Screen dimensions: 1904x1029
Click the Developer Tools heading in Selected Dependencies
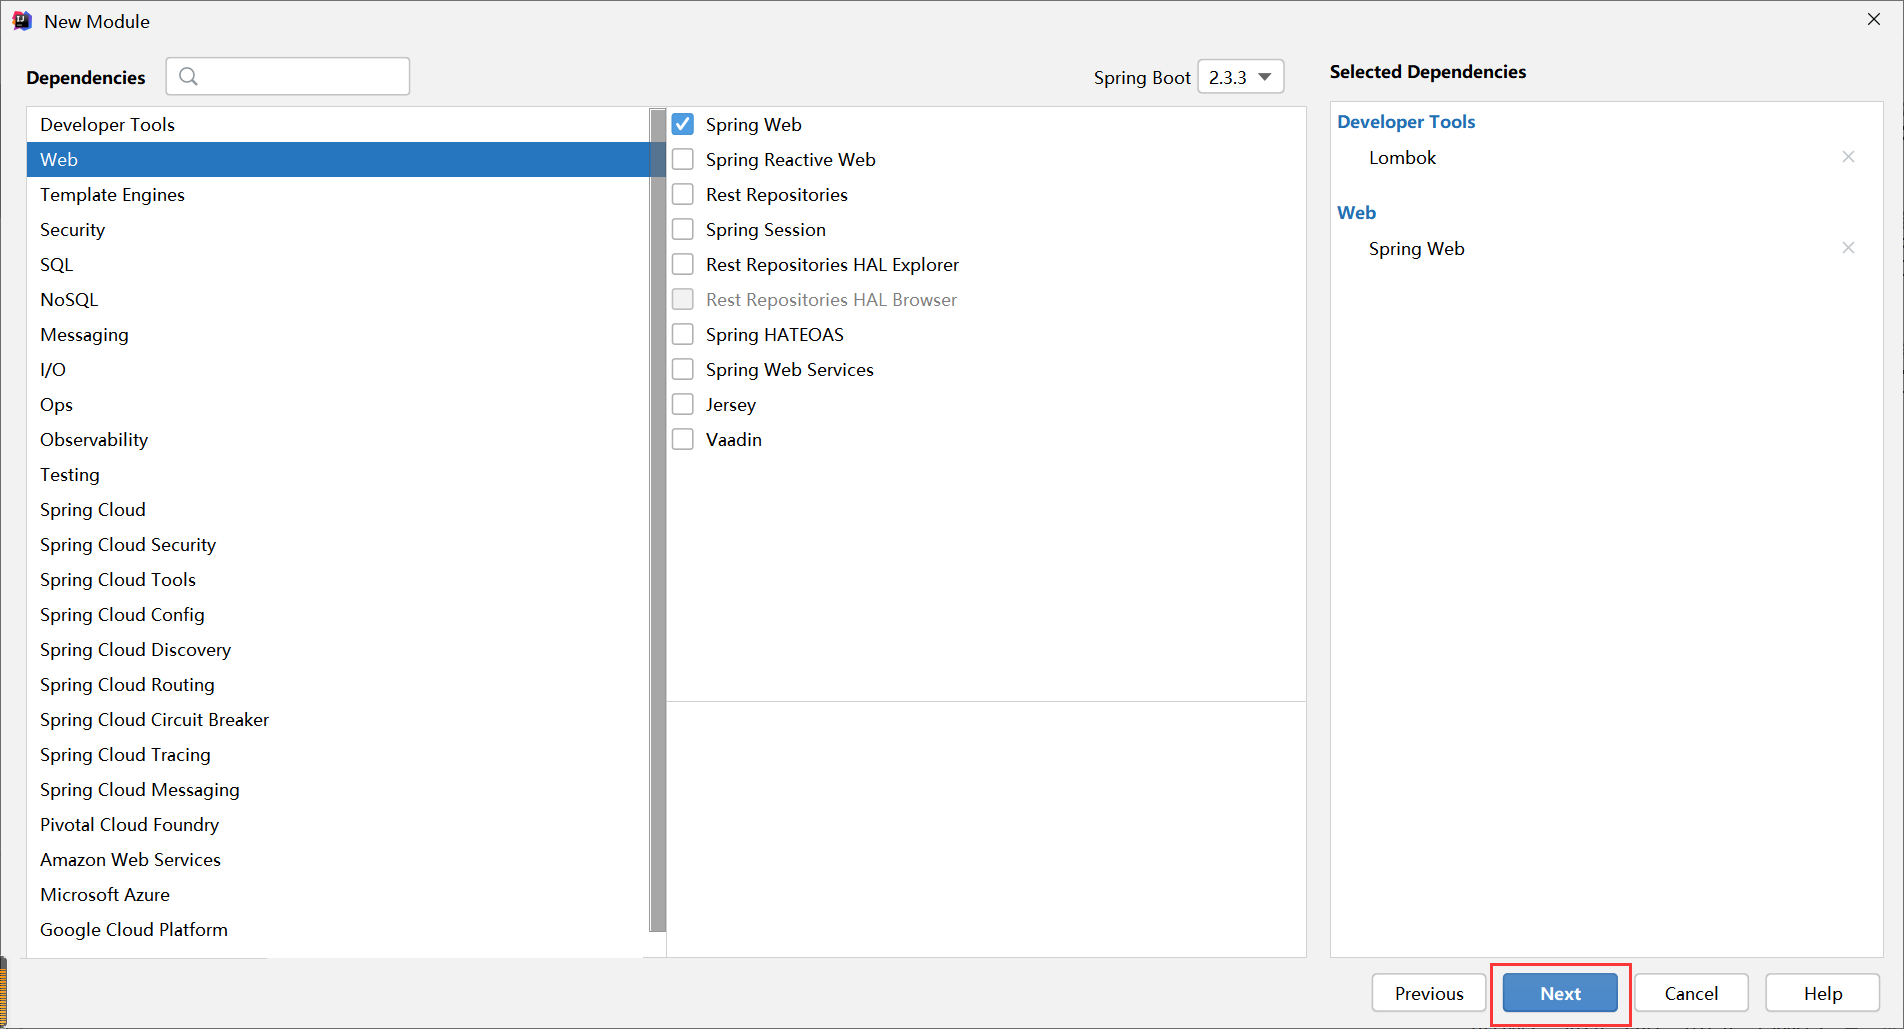[x=1406, y=121]
